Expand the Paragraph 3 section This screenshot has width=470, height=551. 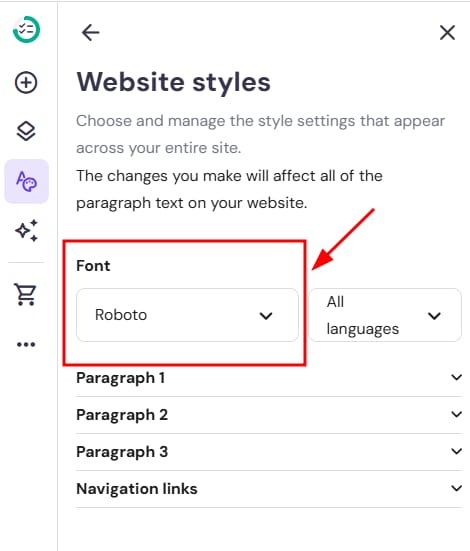pos(269,452)
